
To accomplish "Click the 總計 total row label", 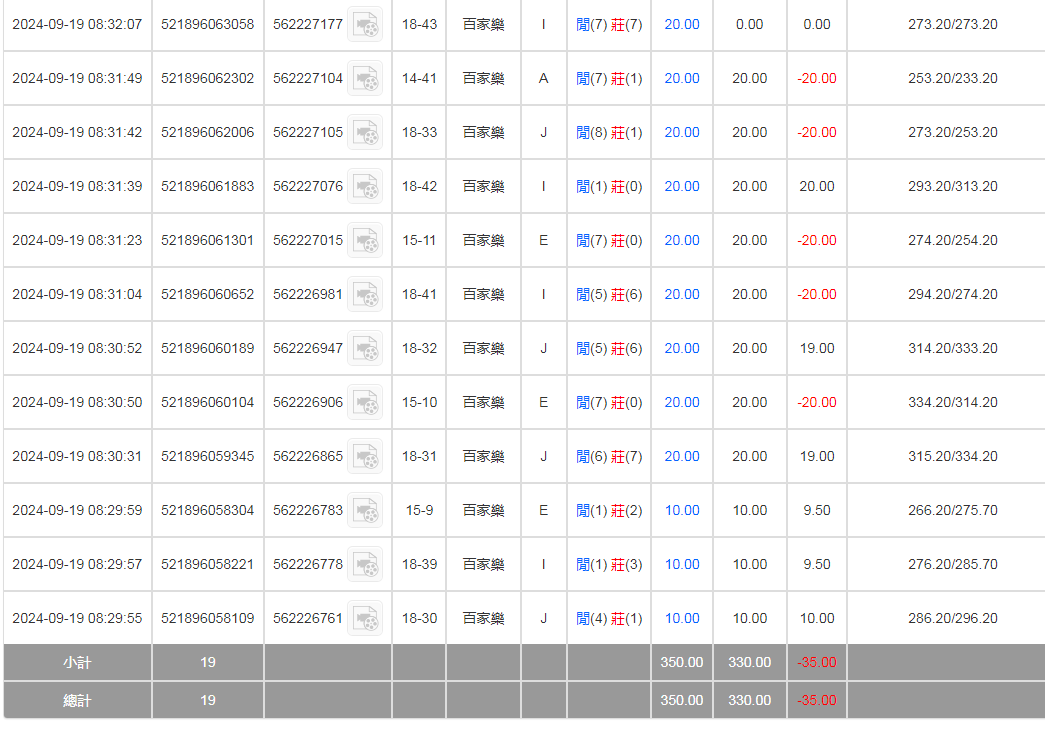I will tap(77, 700).
